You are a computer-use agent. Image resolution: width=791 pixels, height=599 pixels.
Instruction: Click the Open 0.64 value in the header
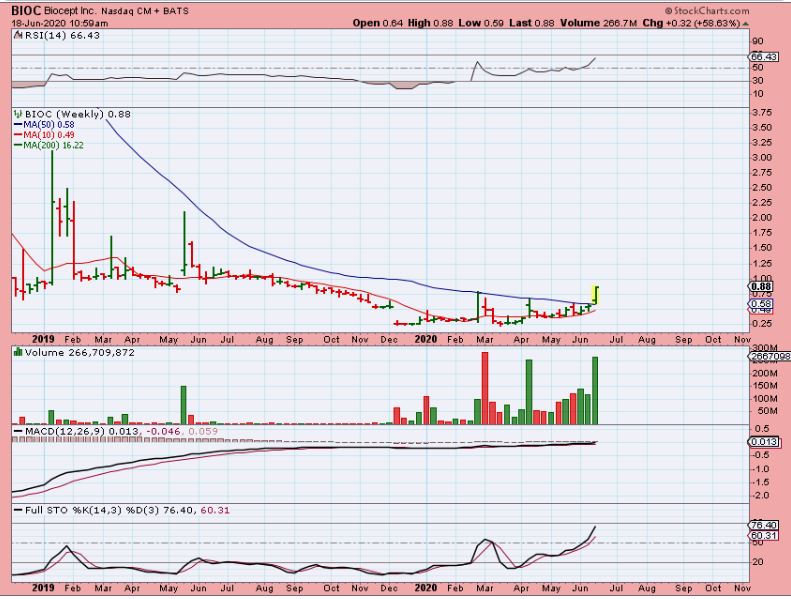[378, 23]
